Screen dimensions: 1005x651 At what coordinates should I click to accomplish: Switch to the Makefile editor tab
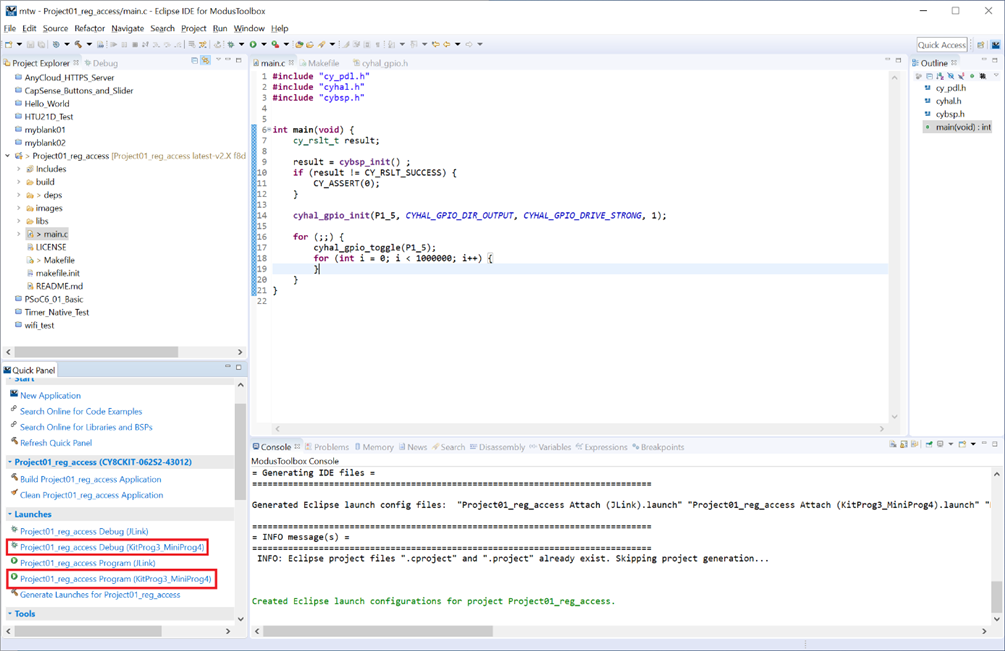(322, 63)
